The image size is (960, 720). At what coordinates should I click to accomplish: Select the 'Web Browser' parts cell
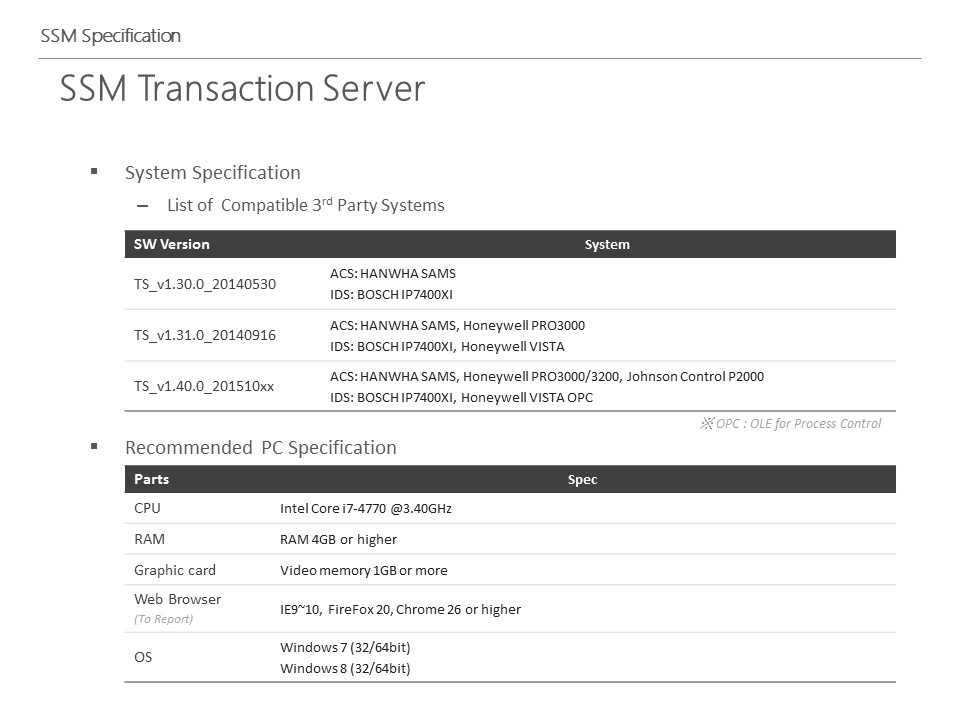pyautogui.click(x=178, y=599)
